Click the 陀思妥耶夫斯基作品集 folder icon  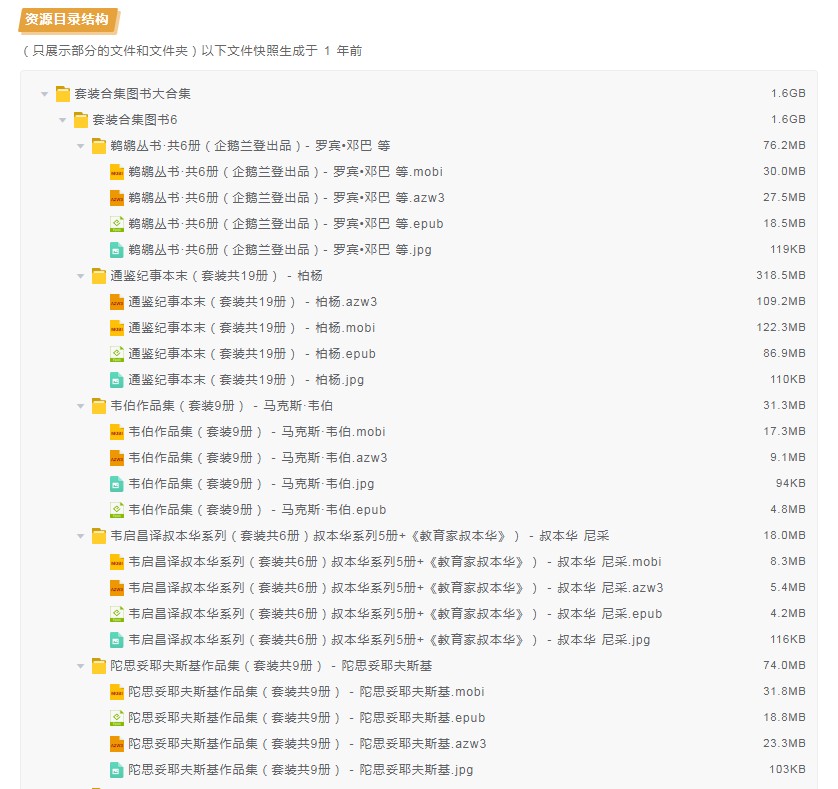coord(99,666)
